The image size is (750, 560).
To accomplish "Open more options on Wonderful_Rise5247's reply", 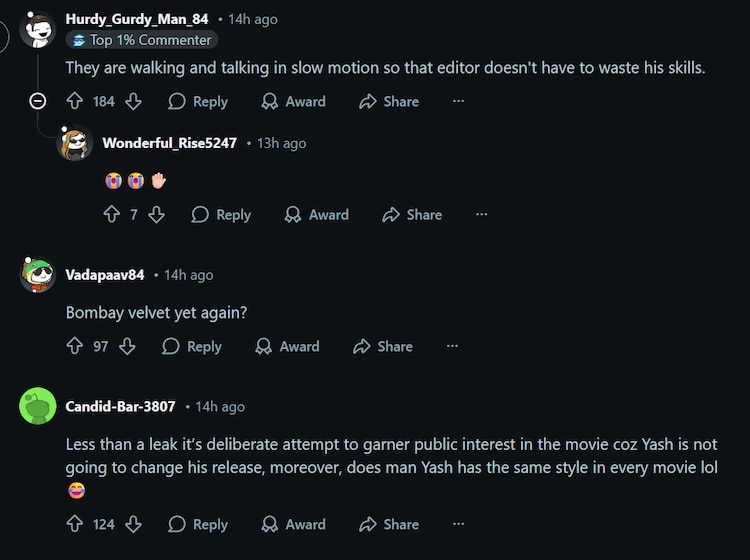I will (481, 214).
